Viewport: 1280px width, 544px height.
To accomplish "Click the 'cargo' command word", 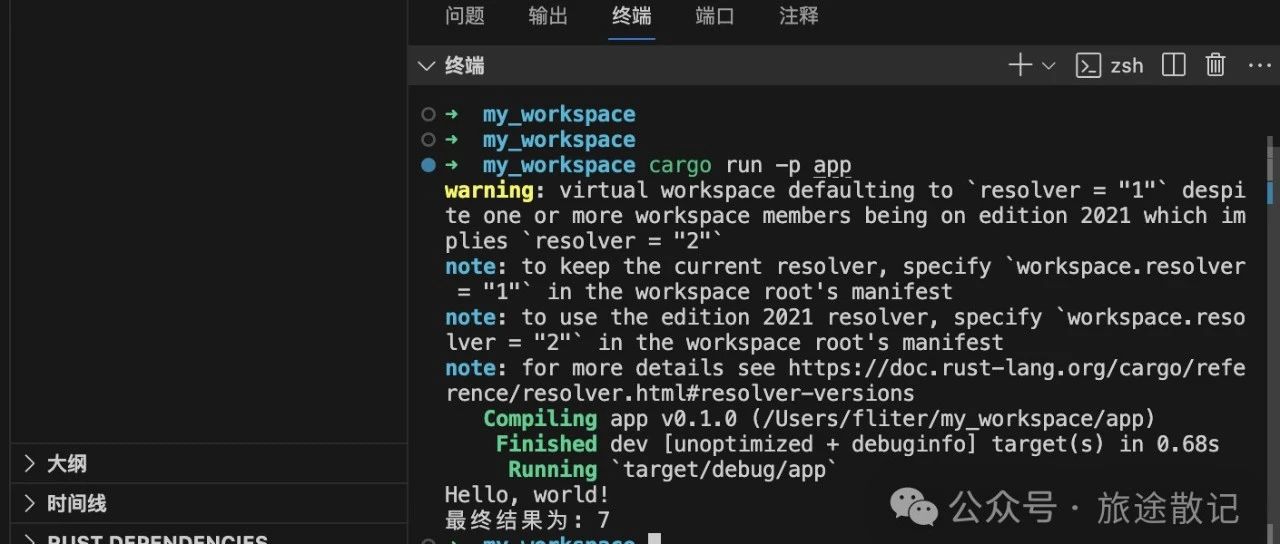I will tap(680, 165).
